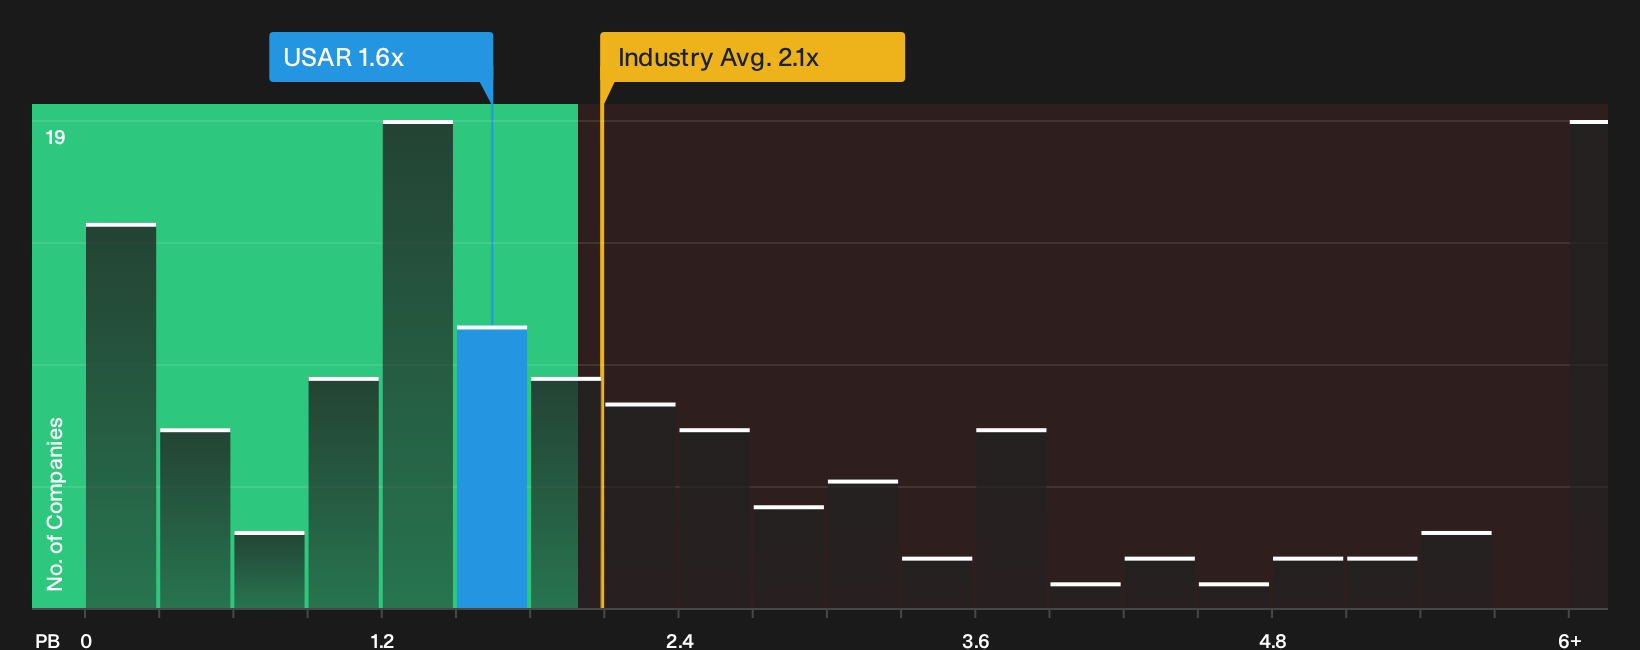This screenshot has width=1640, height=650.
Task: Click the '1.2' x-axis tick label
Action: (382, 641)
